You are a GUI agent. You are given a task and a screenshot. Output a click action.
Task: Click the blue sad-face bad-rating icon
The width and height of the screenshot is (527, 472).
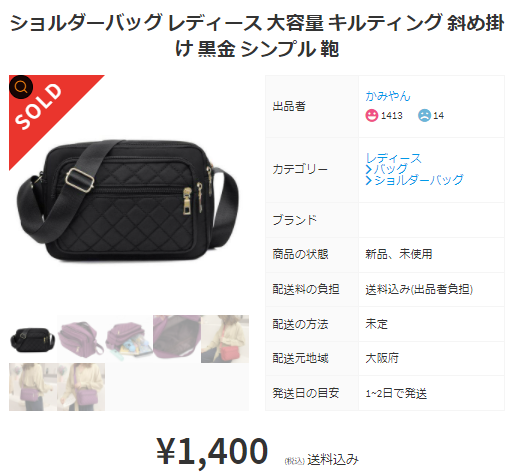(424, 116)
